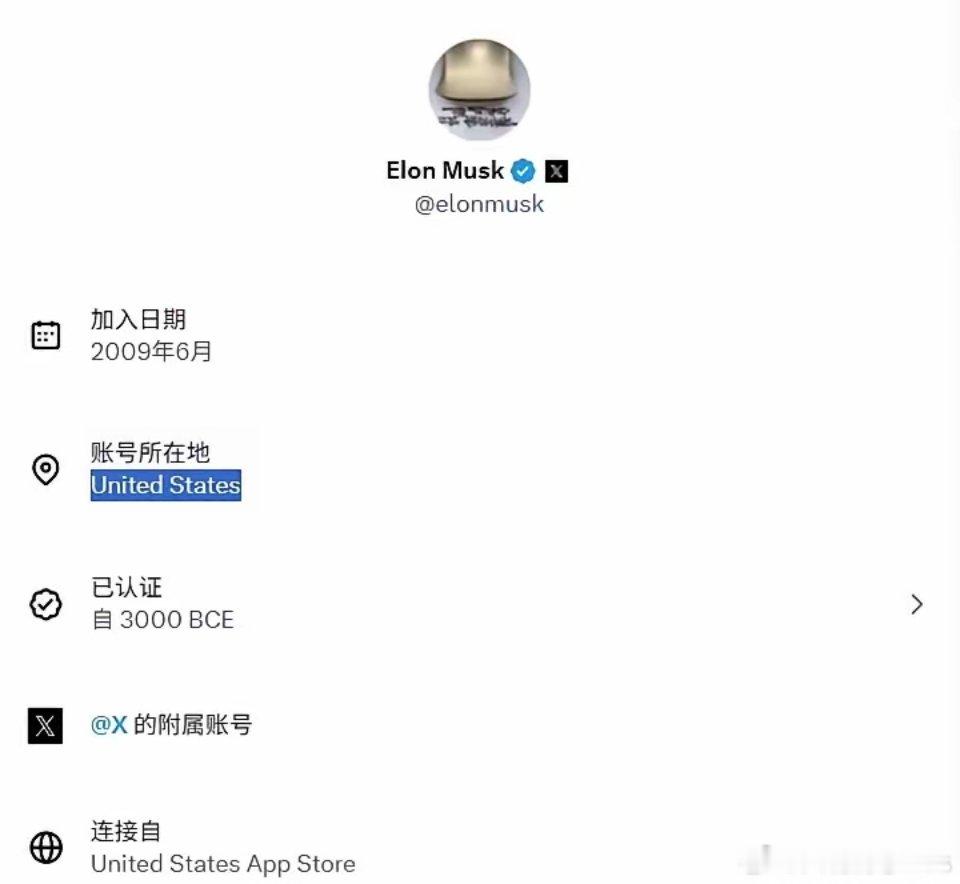Click the 账号所在地 label
This screenshot has width=960, height=884.
tap(150, 453)
